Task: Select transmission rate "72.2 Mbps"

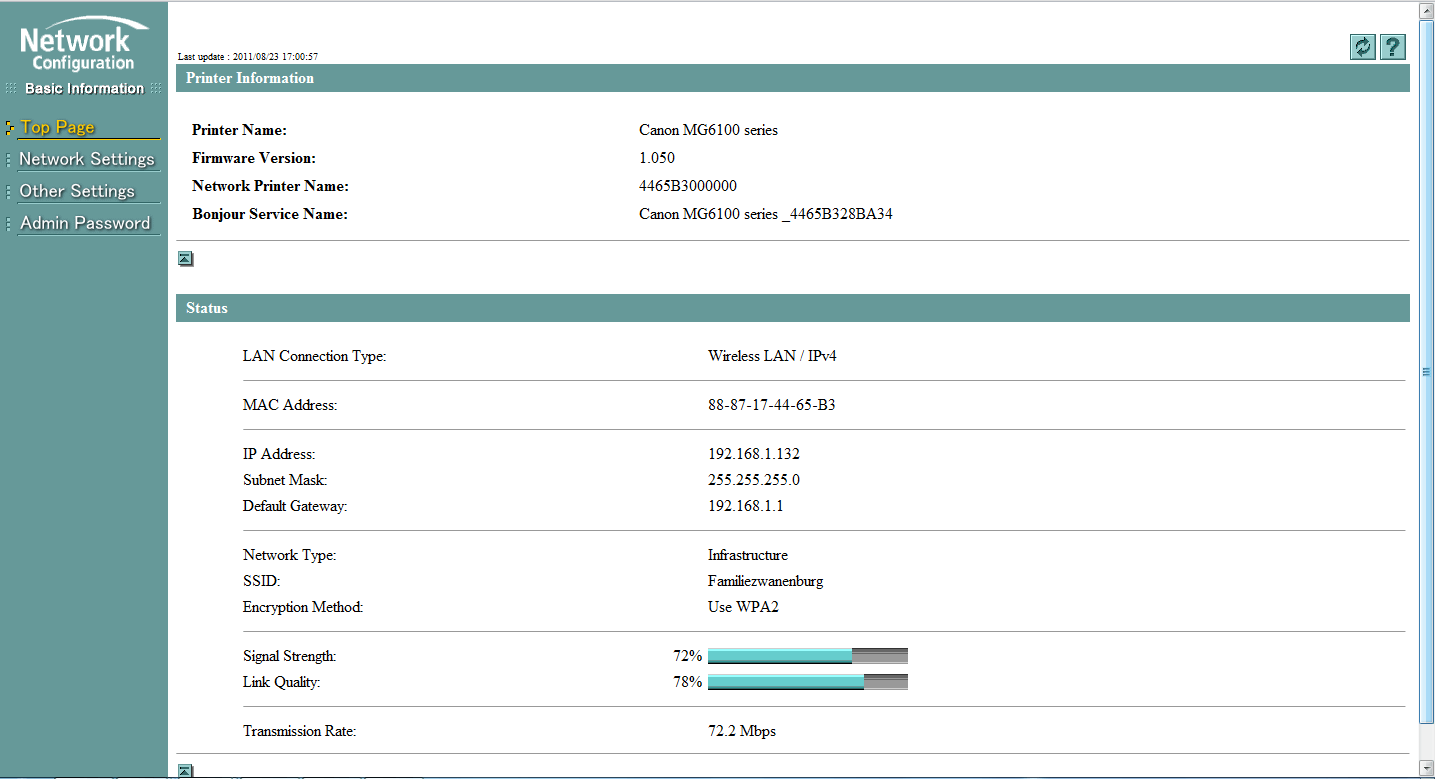Action: tap(742, 731)
